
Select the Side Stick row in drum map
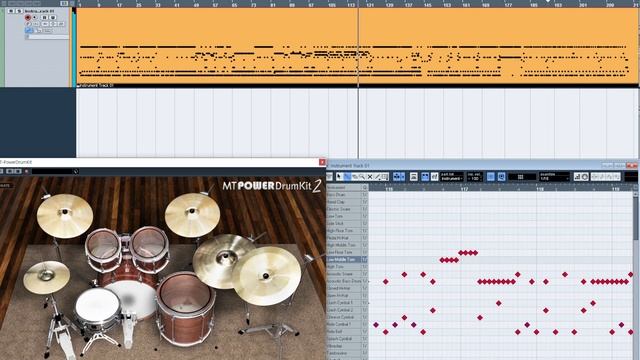coord(344,223)
